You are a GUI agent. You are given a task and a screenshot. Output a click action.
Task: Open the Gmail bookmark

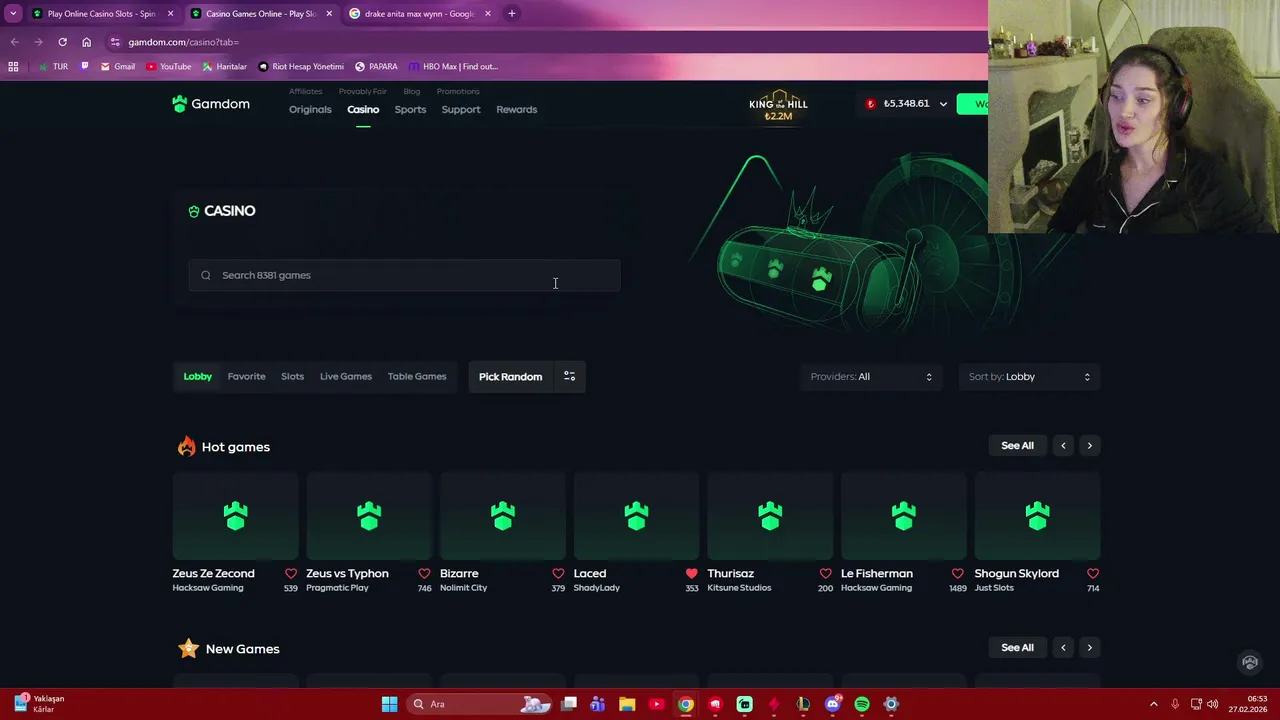click(x=118, y=67)
